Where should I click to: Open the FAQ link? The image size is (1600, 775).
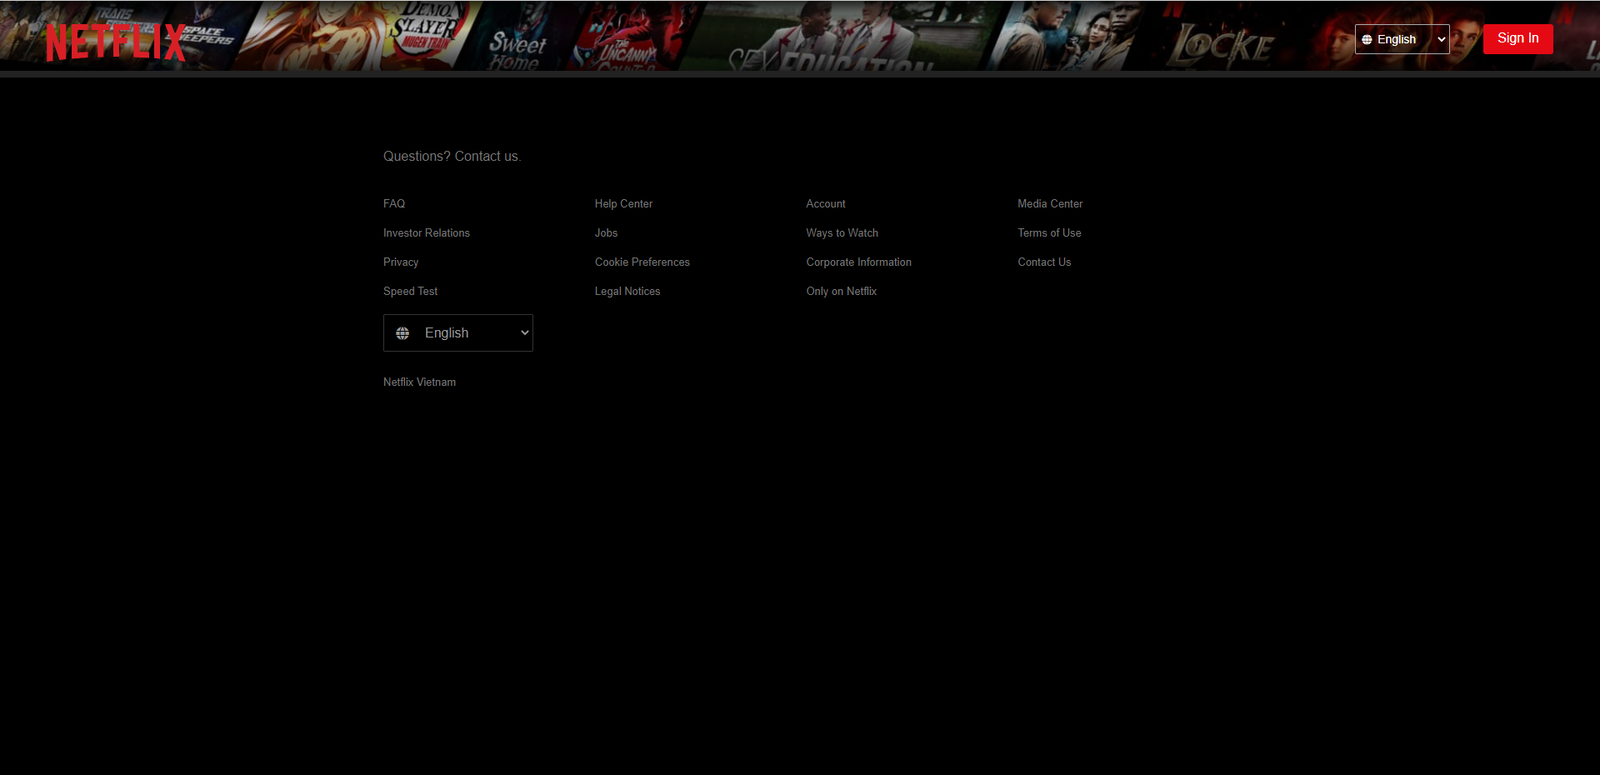[394, 204]
